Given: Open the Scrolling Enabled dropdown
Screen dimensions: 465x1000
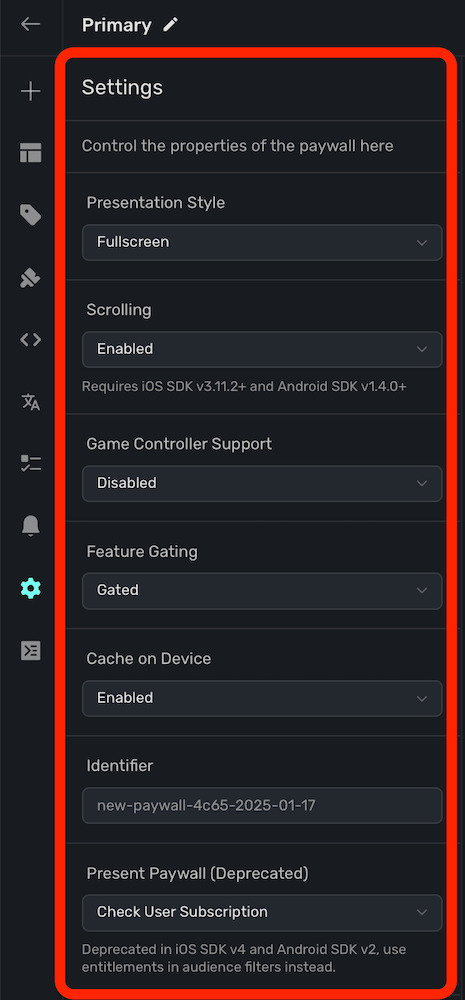Looking at the screenshot, I should 262,349.
